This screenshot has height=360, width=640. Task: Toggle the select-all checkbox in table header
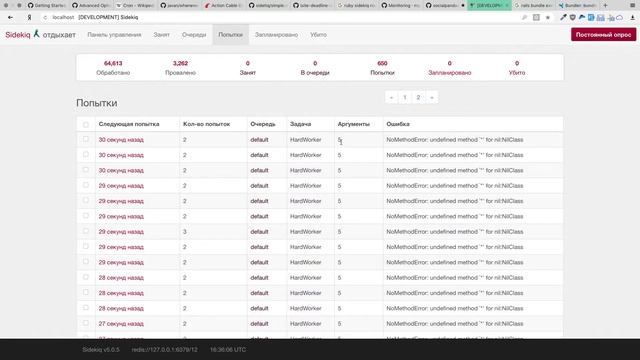[x=86, y=124]
